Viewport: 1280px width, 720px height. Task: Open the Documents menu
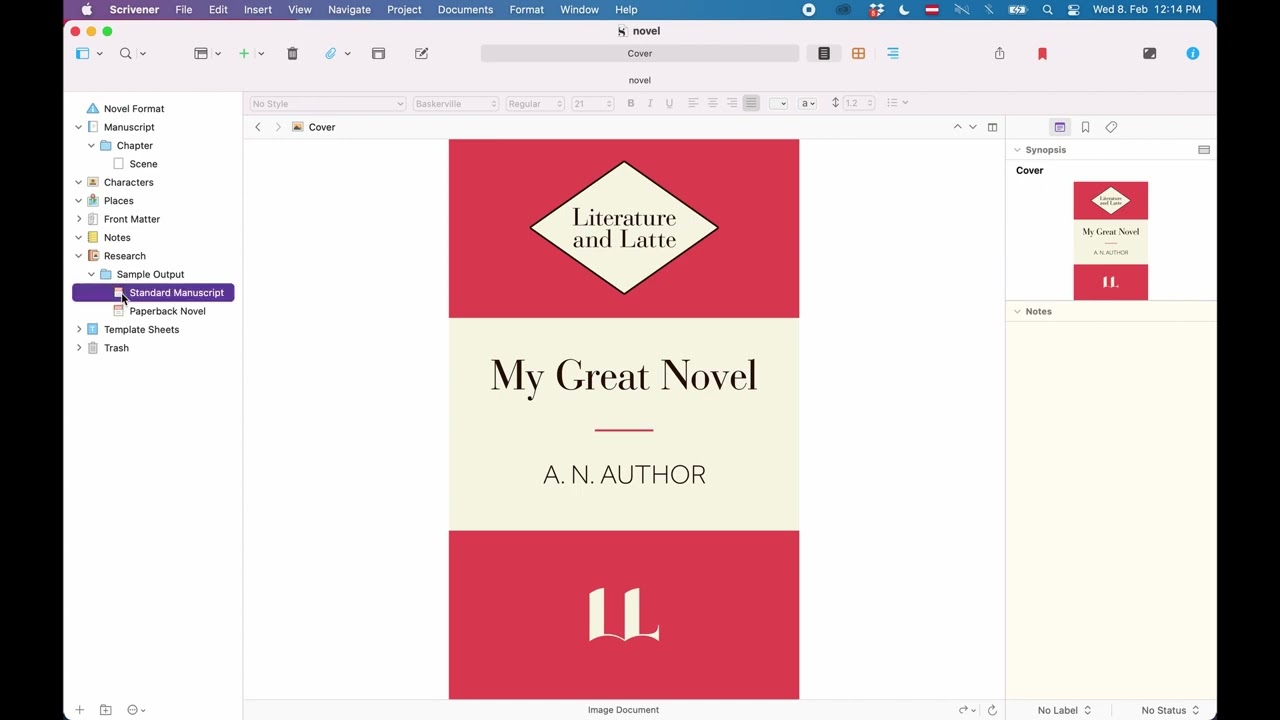click(x=465, y=10)
